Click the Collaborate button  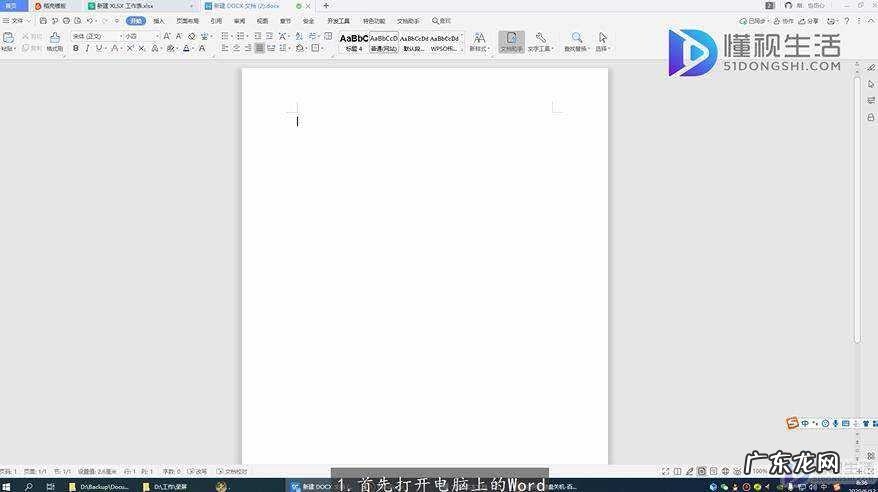[x=784, y=21]
